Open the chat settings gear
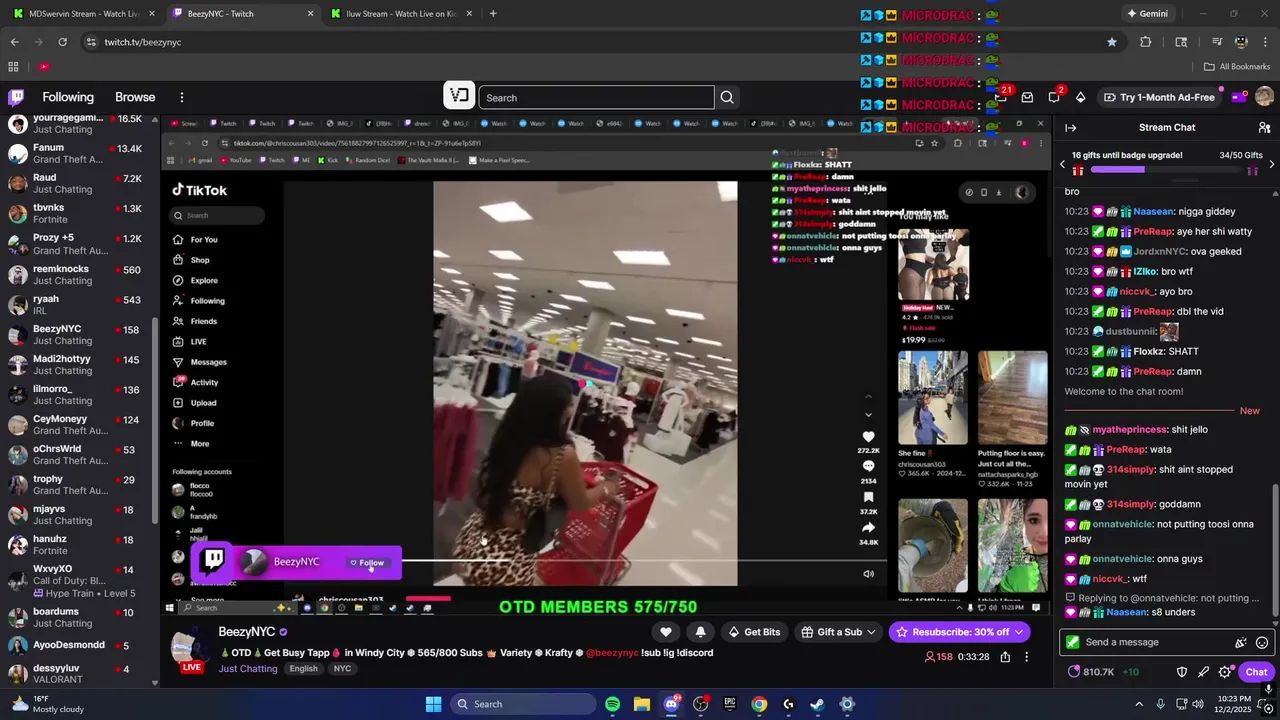The height and width of the screenshot is (720, 1280). [1225, 672]
